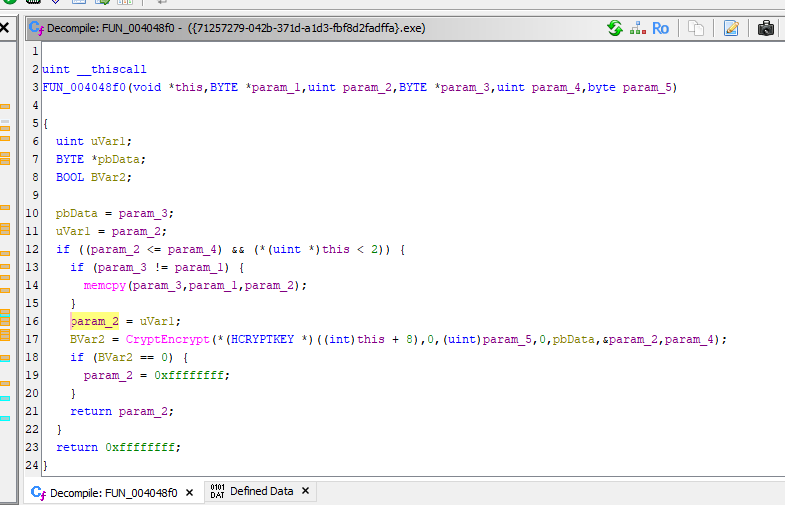Select the Decompile: FUN_004048f0 bottom tab
The height and width of the screenshot is (505, 785).
(113, 492)
